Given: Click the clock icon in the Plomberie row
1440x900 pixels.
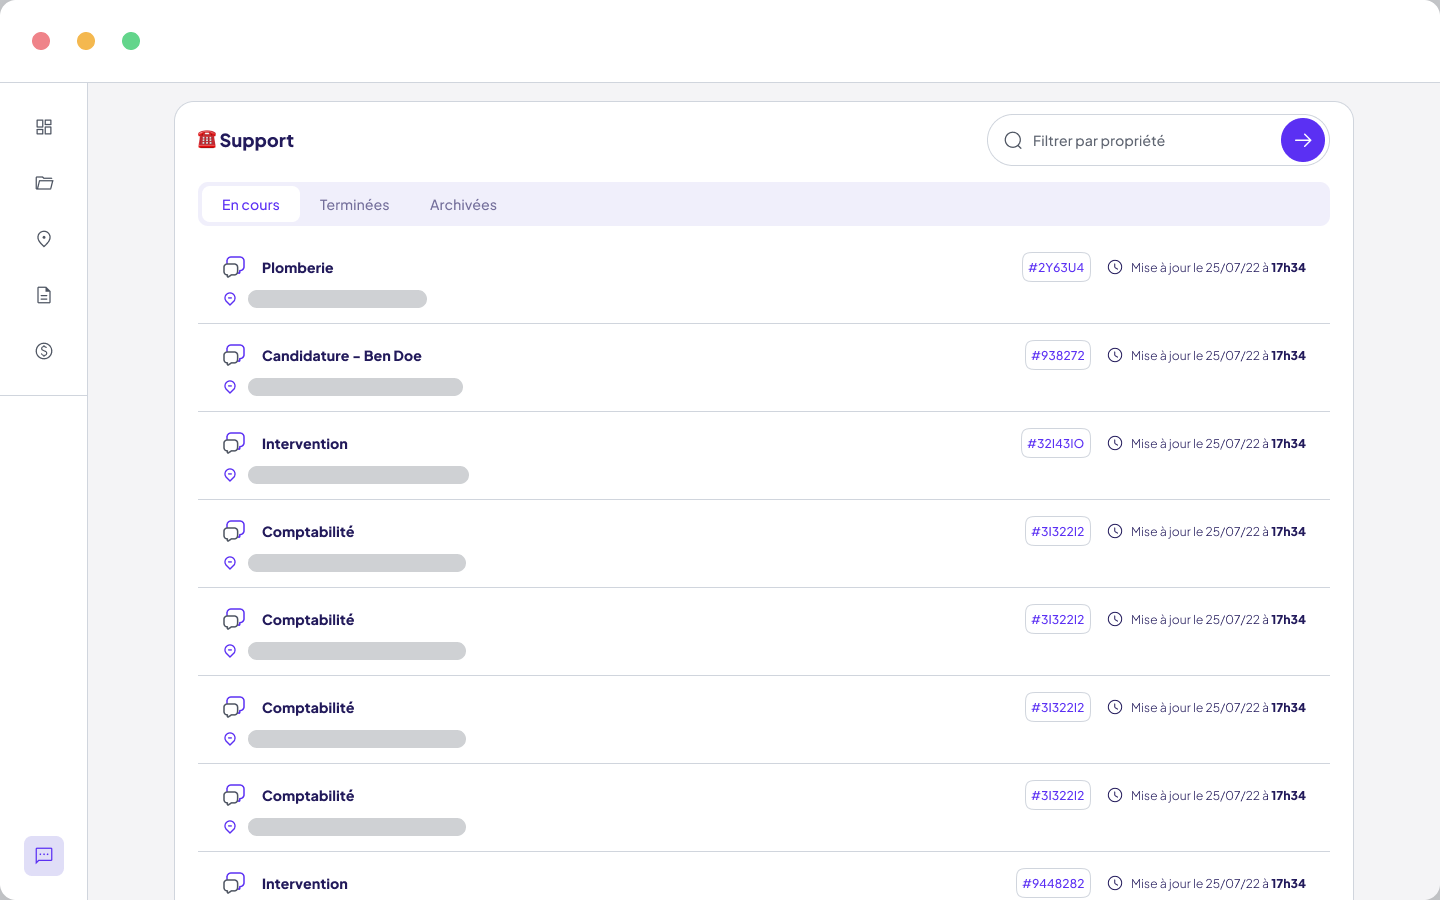Looking at the screenshot, I should pos(1115,267).
